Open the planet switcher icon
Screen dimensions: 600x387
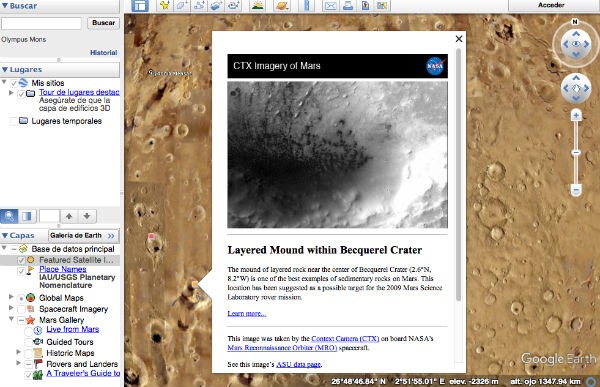pos(282,5)
